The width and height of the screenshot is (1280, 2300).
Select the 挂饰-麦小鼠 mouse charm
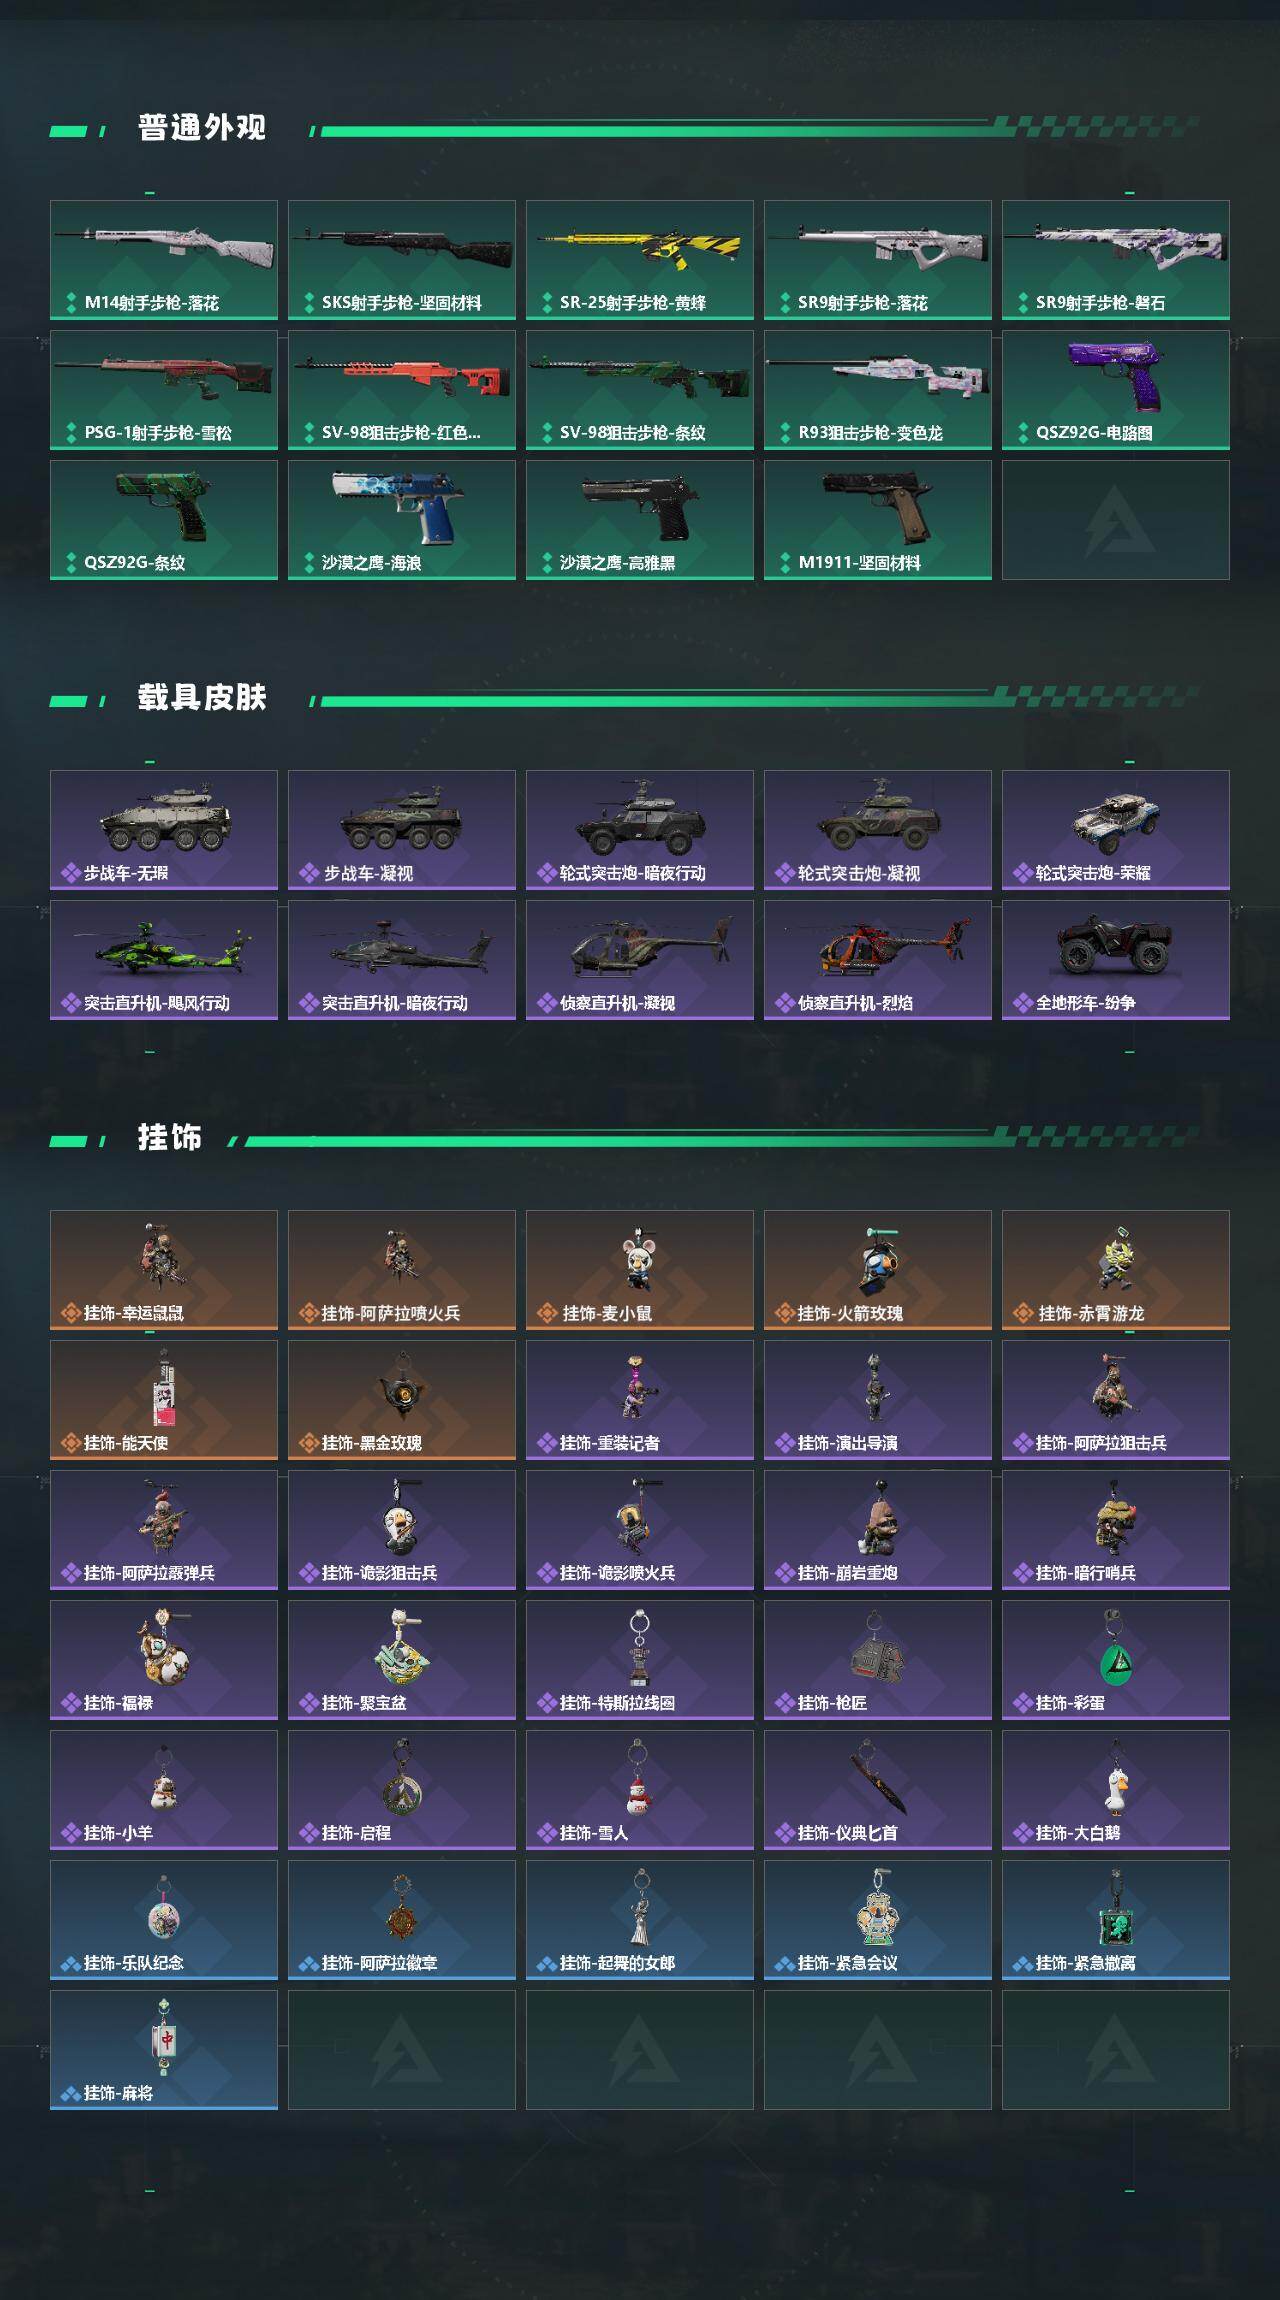[640, 1270]
